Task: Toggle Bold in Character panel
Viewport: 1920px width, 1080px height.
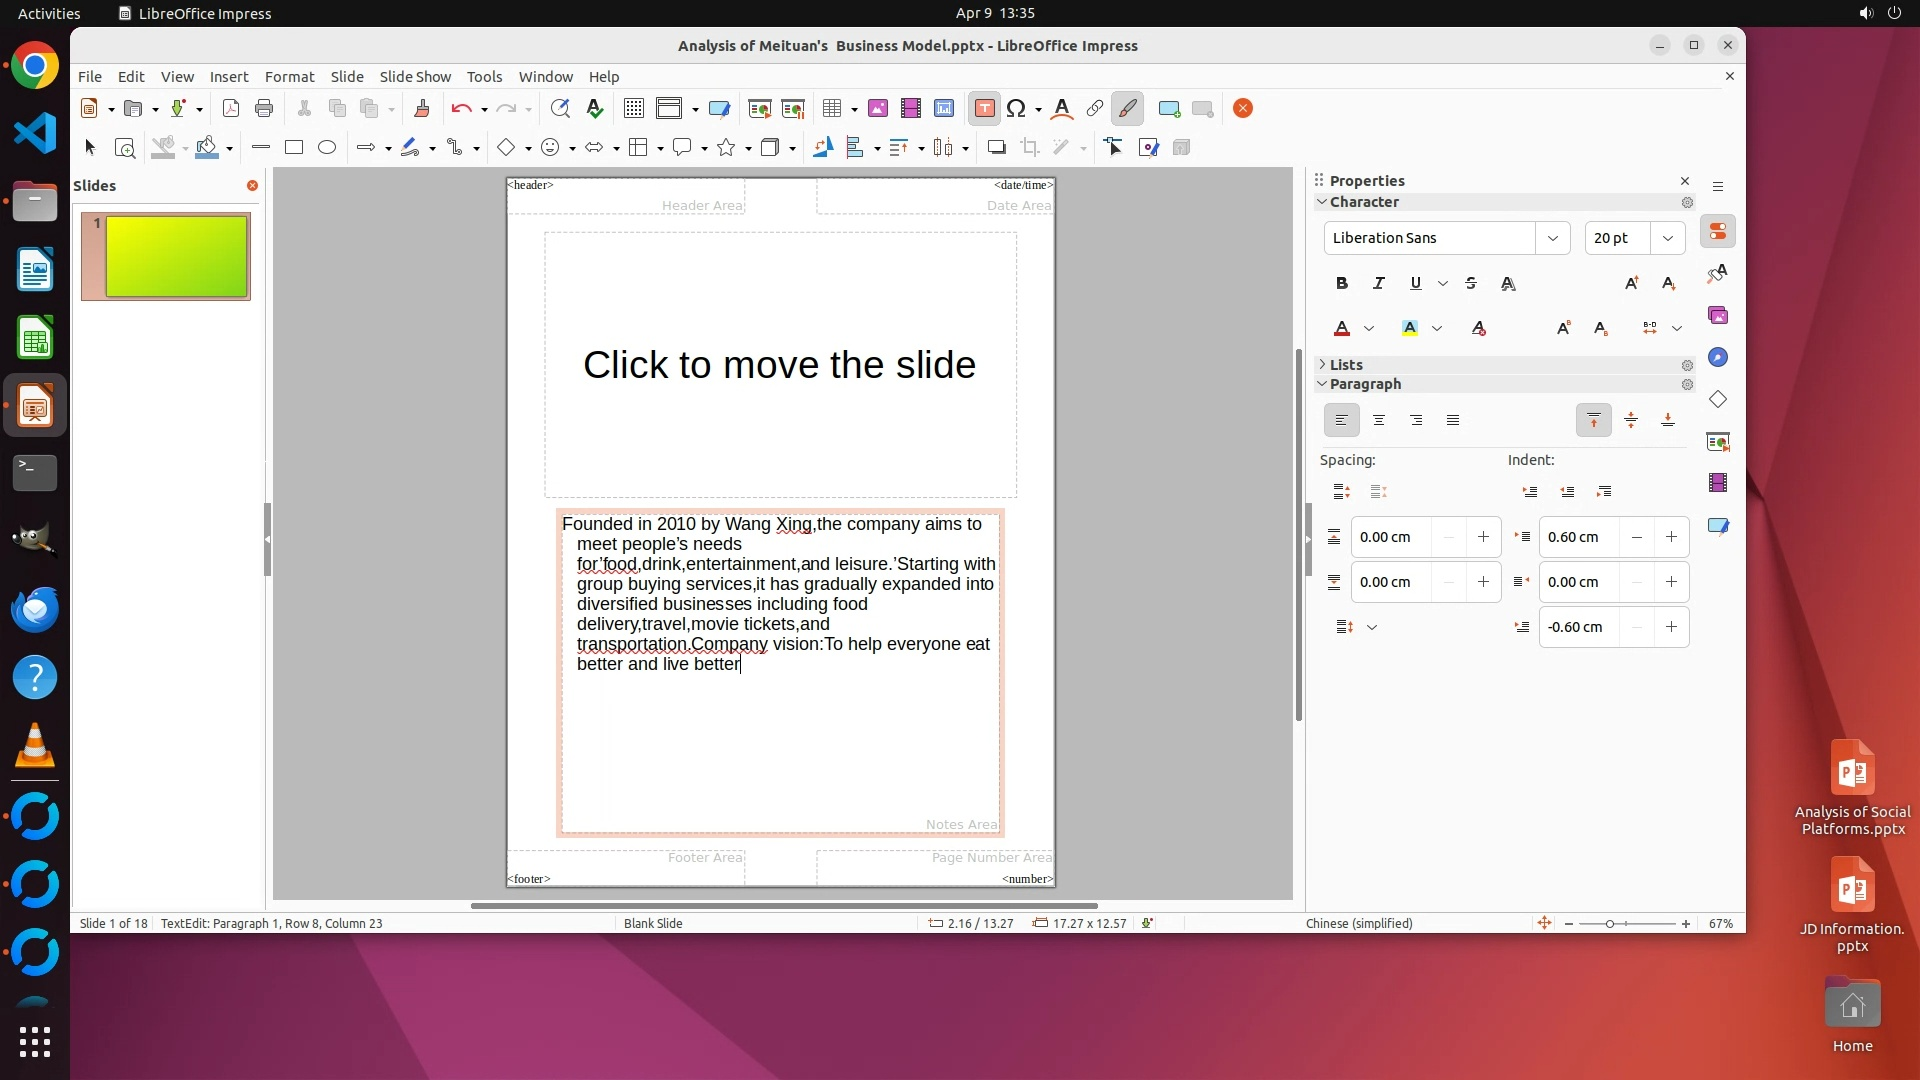Action: tap(1341, 284)
